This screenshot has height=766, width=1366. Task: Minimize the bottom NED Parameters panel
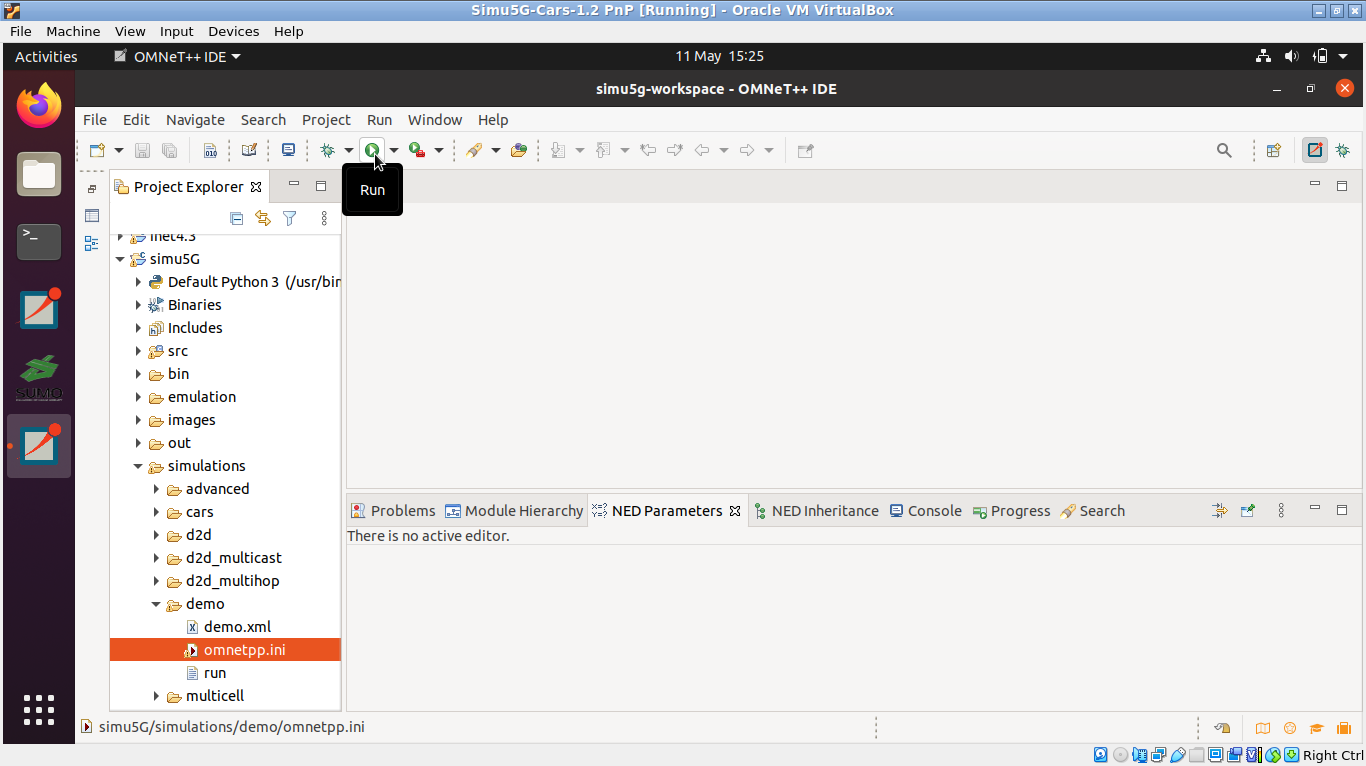(x=1315, y=510)
